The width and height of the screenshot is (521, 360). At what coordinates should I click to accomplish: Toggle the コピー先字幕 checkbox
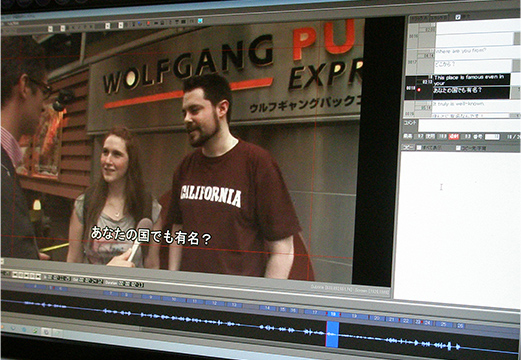[458, 148]
